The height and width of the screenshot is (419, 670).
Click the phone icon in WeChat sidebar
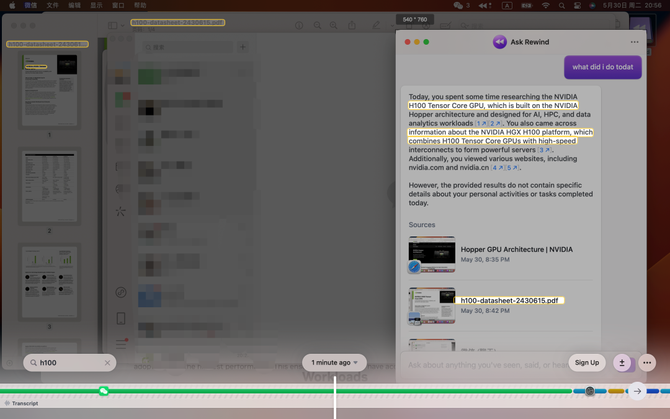coord(121,318)
